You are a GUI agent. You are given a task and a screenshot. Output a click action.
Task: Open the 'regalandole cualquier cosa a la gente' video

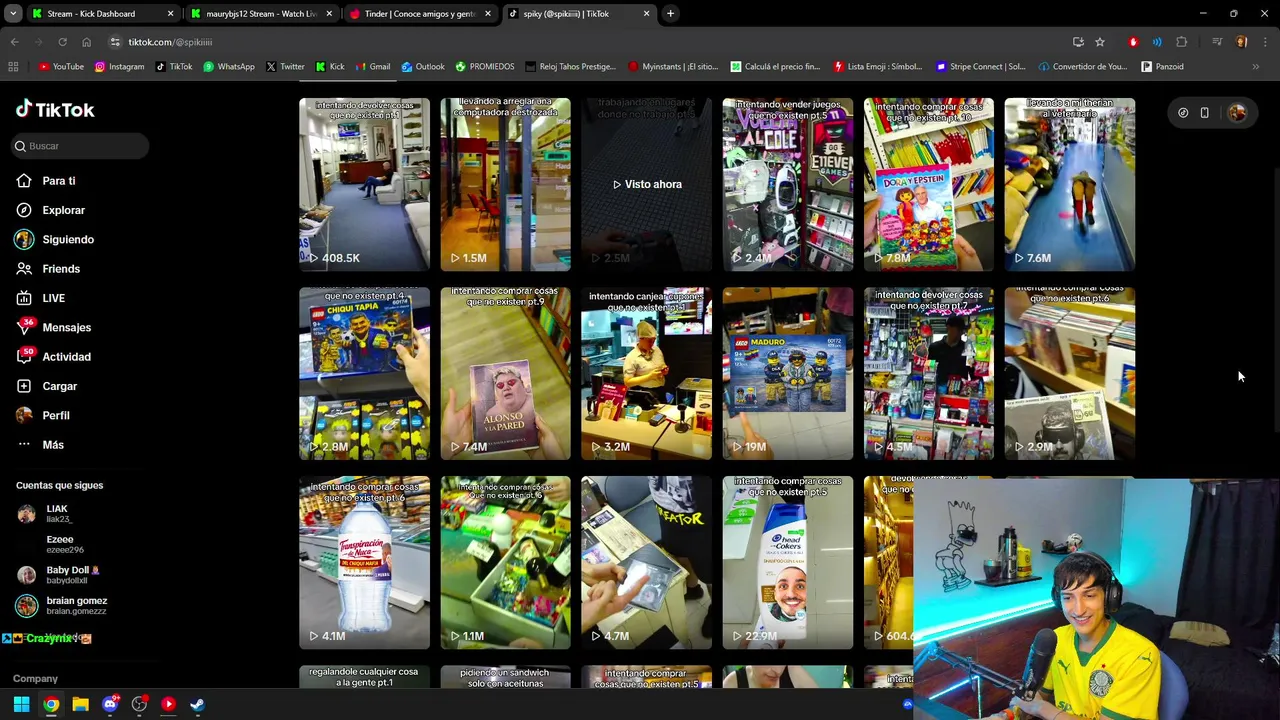[x=364, y=677]
